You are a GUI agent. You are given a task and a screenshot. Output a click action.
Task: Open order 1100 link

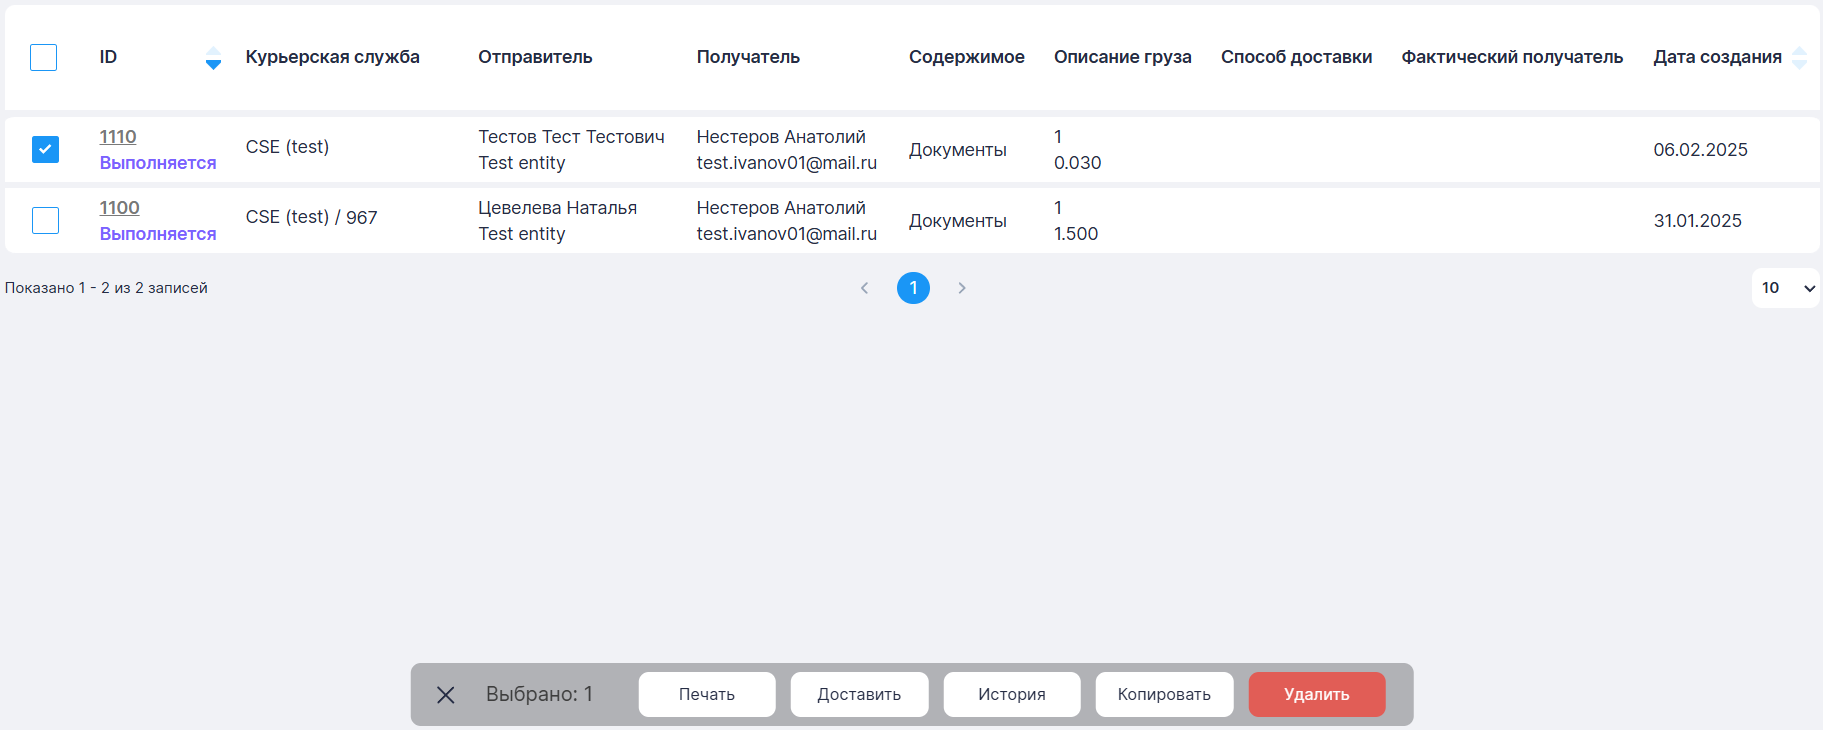click(x=119, y=208)
